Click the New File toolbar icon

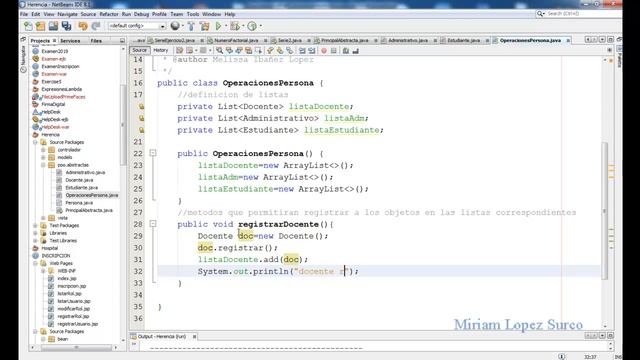click(x=28, y=26)
